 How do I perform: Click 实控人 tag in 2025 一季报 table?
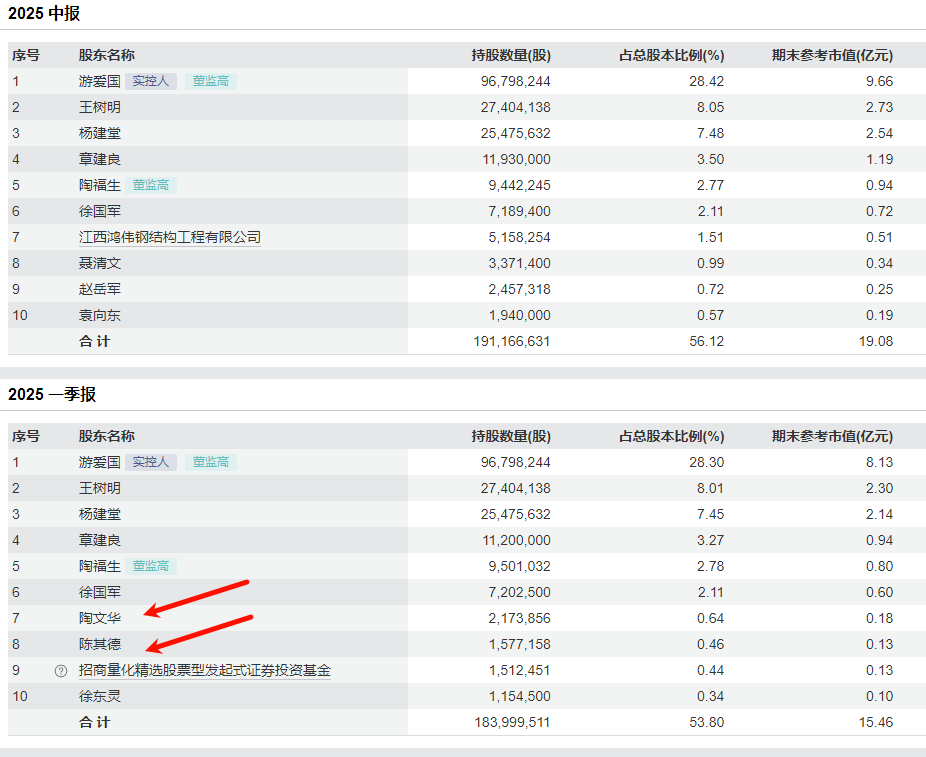click(151, 462)
